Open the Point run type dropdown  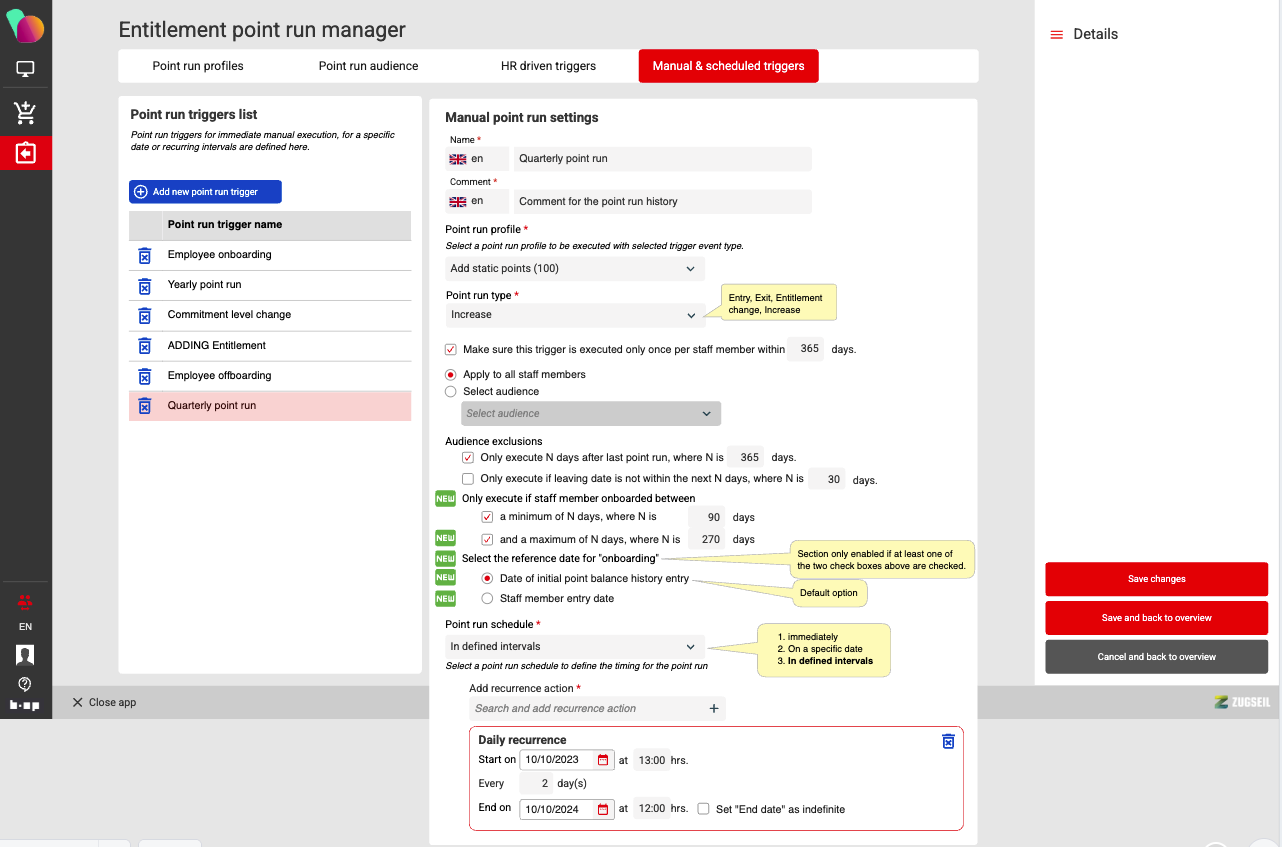(x=575, y=315)
